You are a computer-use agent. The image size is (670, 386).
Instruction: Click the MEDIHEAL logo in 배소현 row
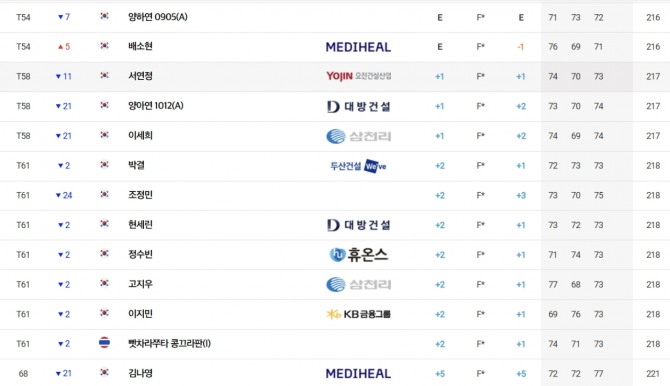[358, 47]
